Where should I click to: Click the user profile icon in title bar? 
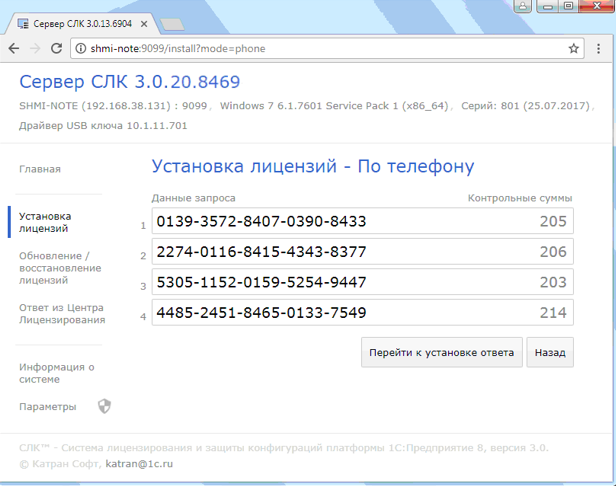pos(523,6)
